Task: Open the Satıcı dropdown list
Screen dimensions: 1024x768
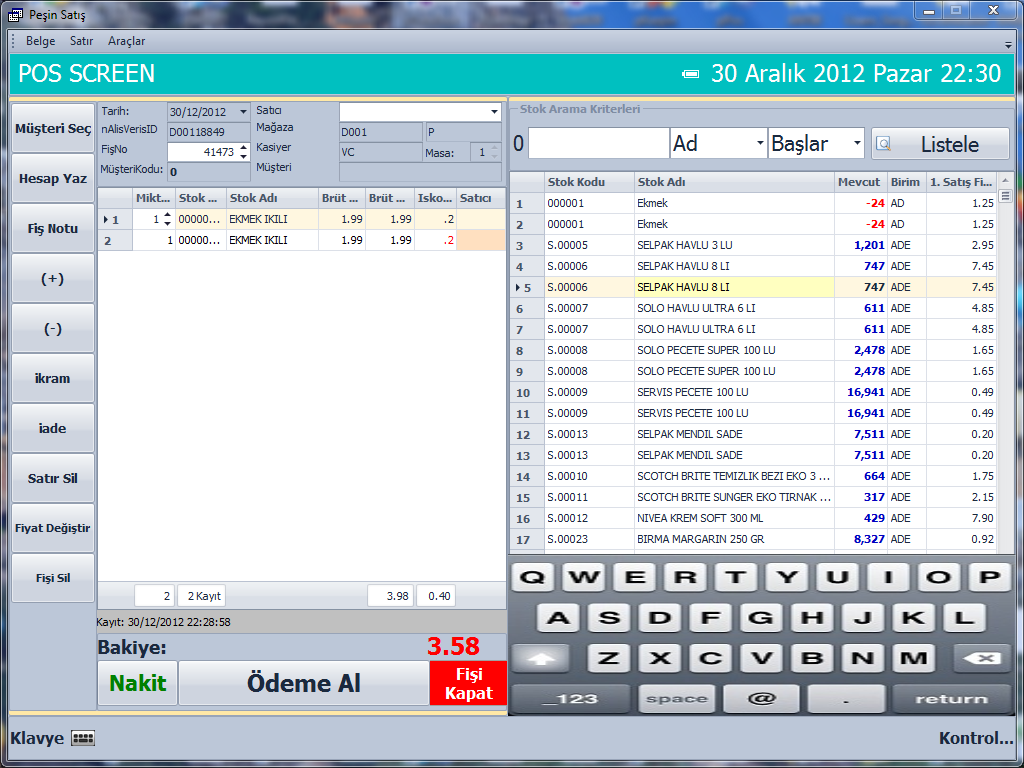Action: (x=494, y=112)
